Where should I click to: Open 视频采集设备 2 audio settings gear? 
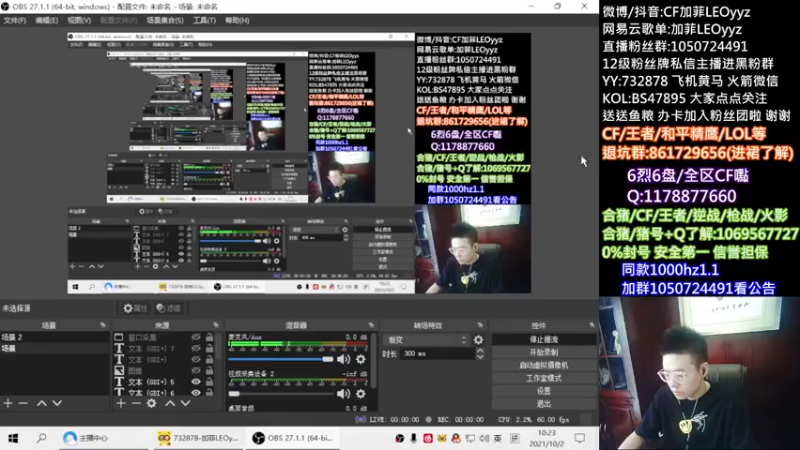361,394
